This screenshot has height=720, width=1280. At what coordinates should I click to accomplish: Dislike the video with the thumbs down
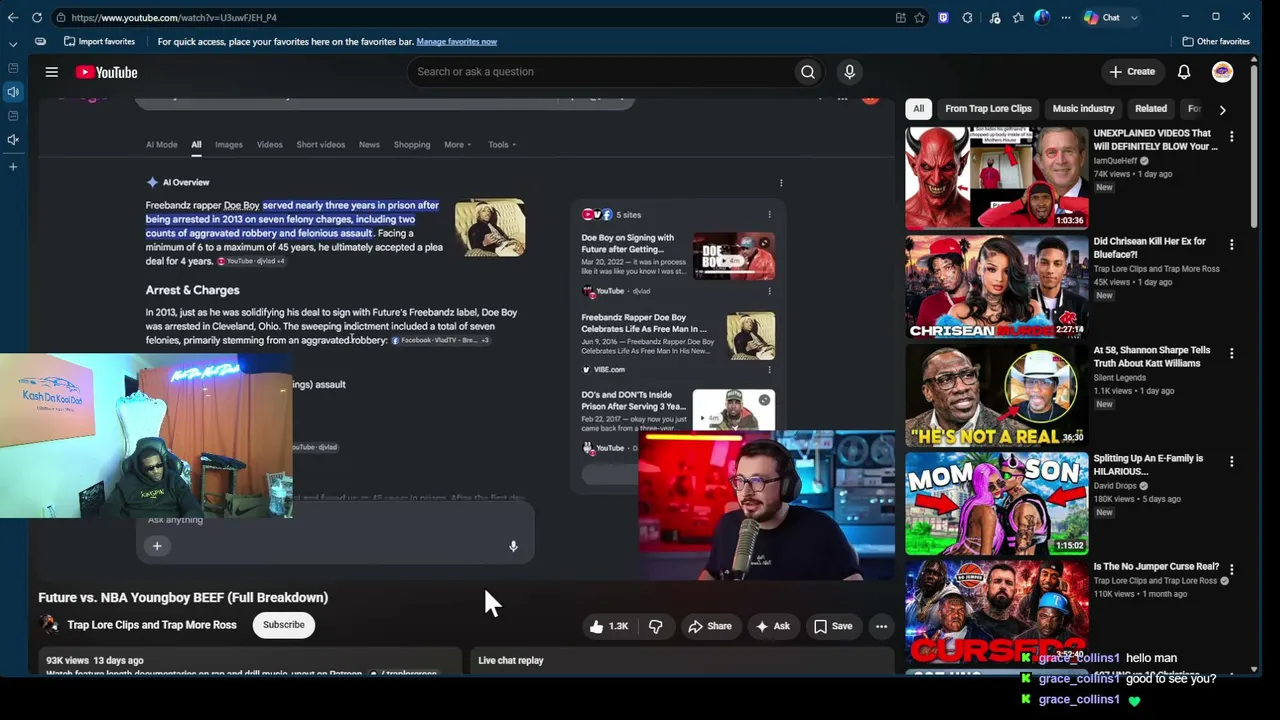pyautogui.click(x=656, y=626)
